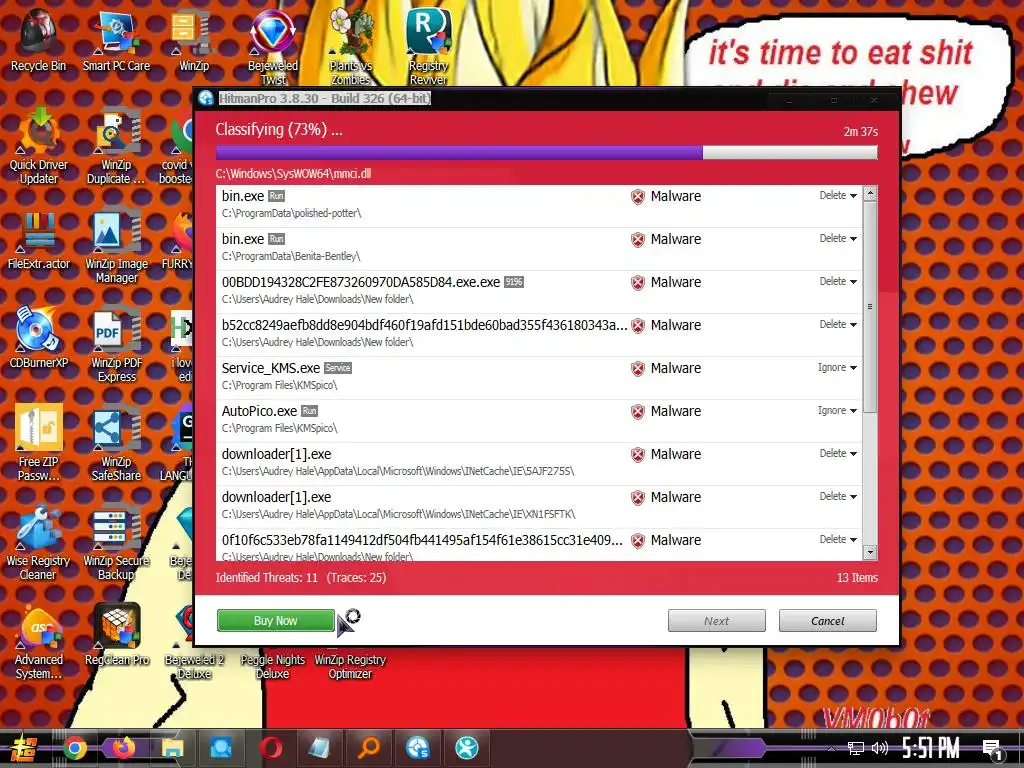Open Delete dropdown for 00BDD194328C2FE873260970DA585D84.exe.exe
This screenshot has height=768, width=1024.
(x=838, y=281)
